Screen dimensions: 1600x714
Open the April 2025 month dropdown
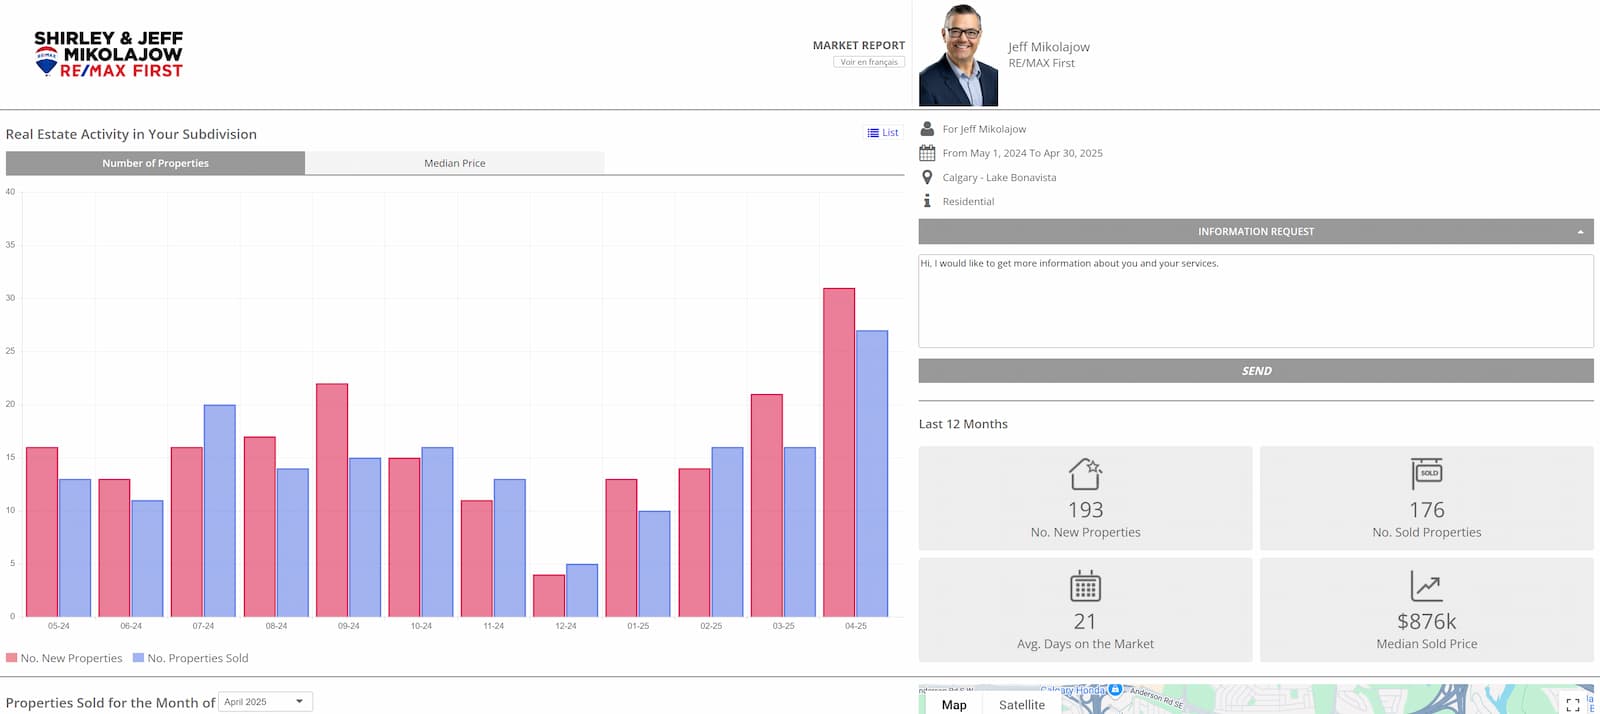pyautogui.click(x=265, y=702)
